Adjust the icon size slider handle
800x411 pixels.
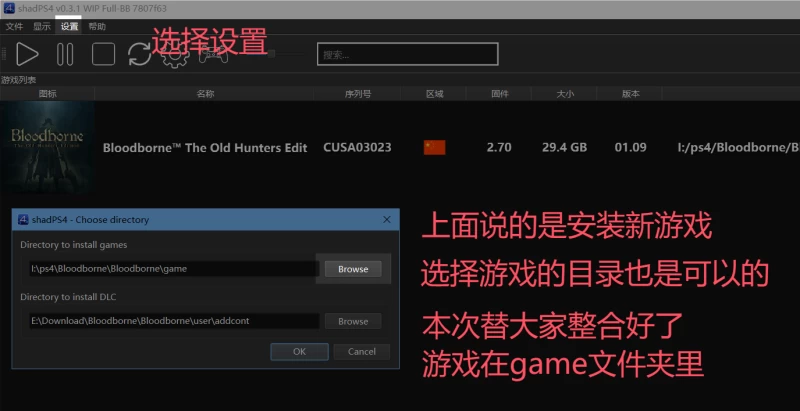pos(271,54)
